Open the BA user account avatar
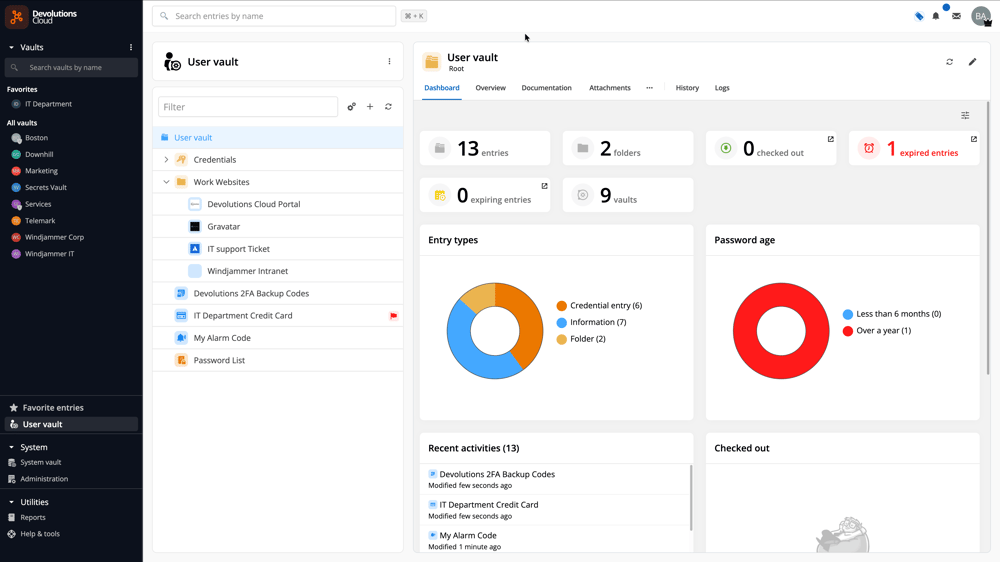Screen dimensions: 1000x562 (x=981, y=16)
